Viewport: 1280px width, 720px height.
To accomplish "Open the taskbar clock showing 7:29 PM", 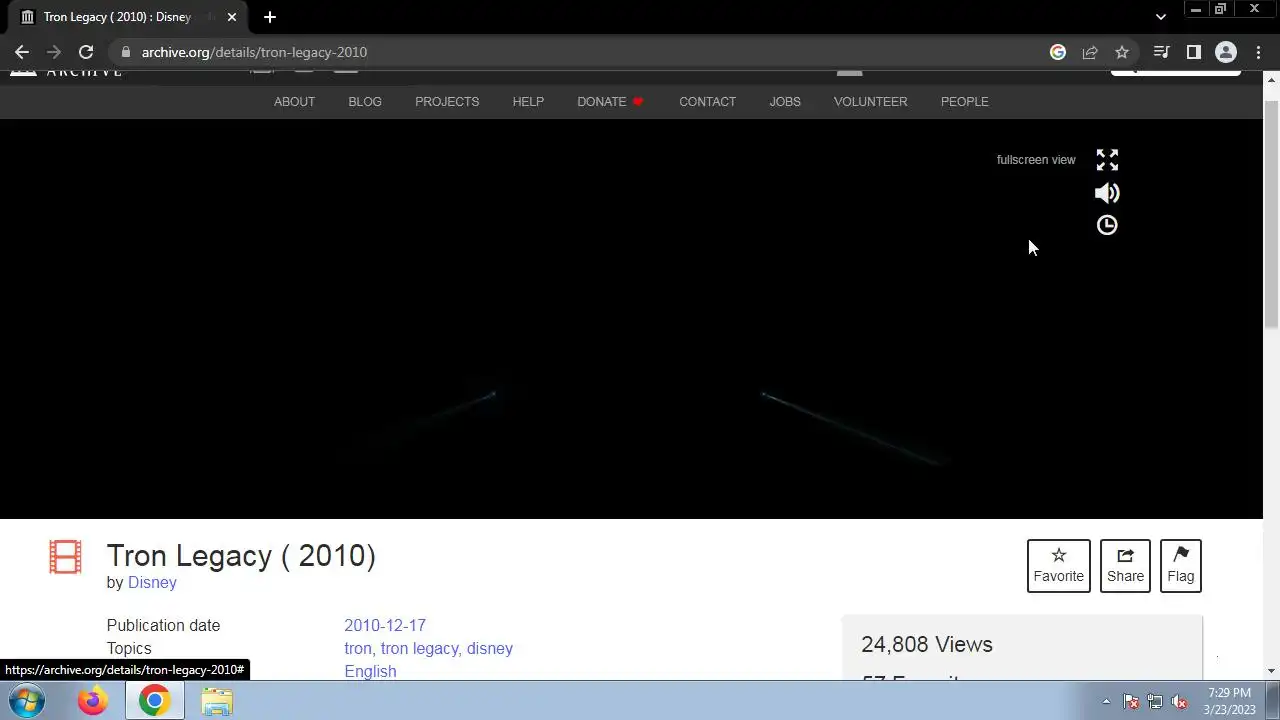I will pyautogui.click(x=1229, y=701).
